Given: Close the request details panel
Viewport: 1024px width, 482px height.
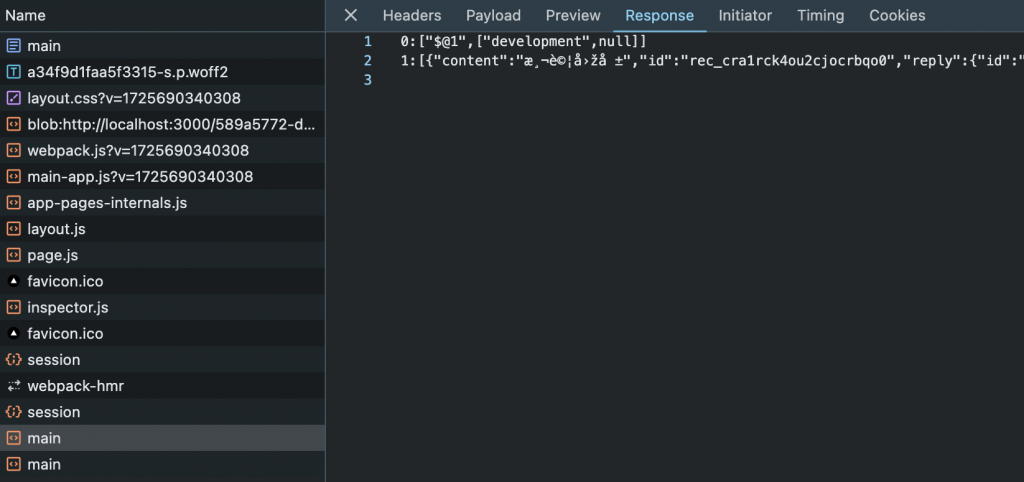Looking at the screenshot, I should [x=351, y=15].
